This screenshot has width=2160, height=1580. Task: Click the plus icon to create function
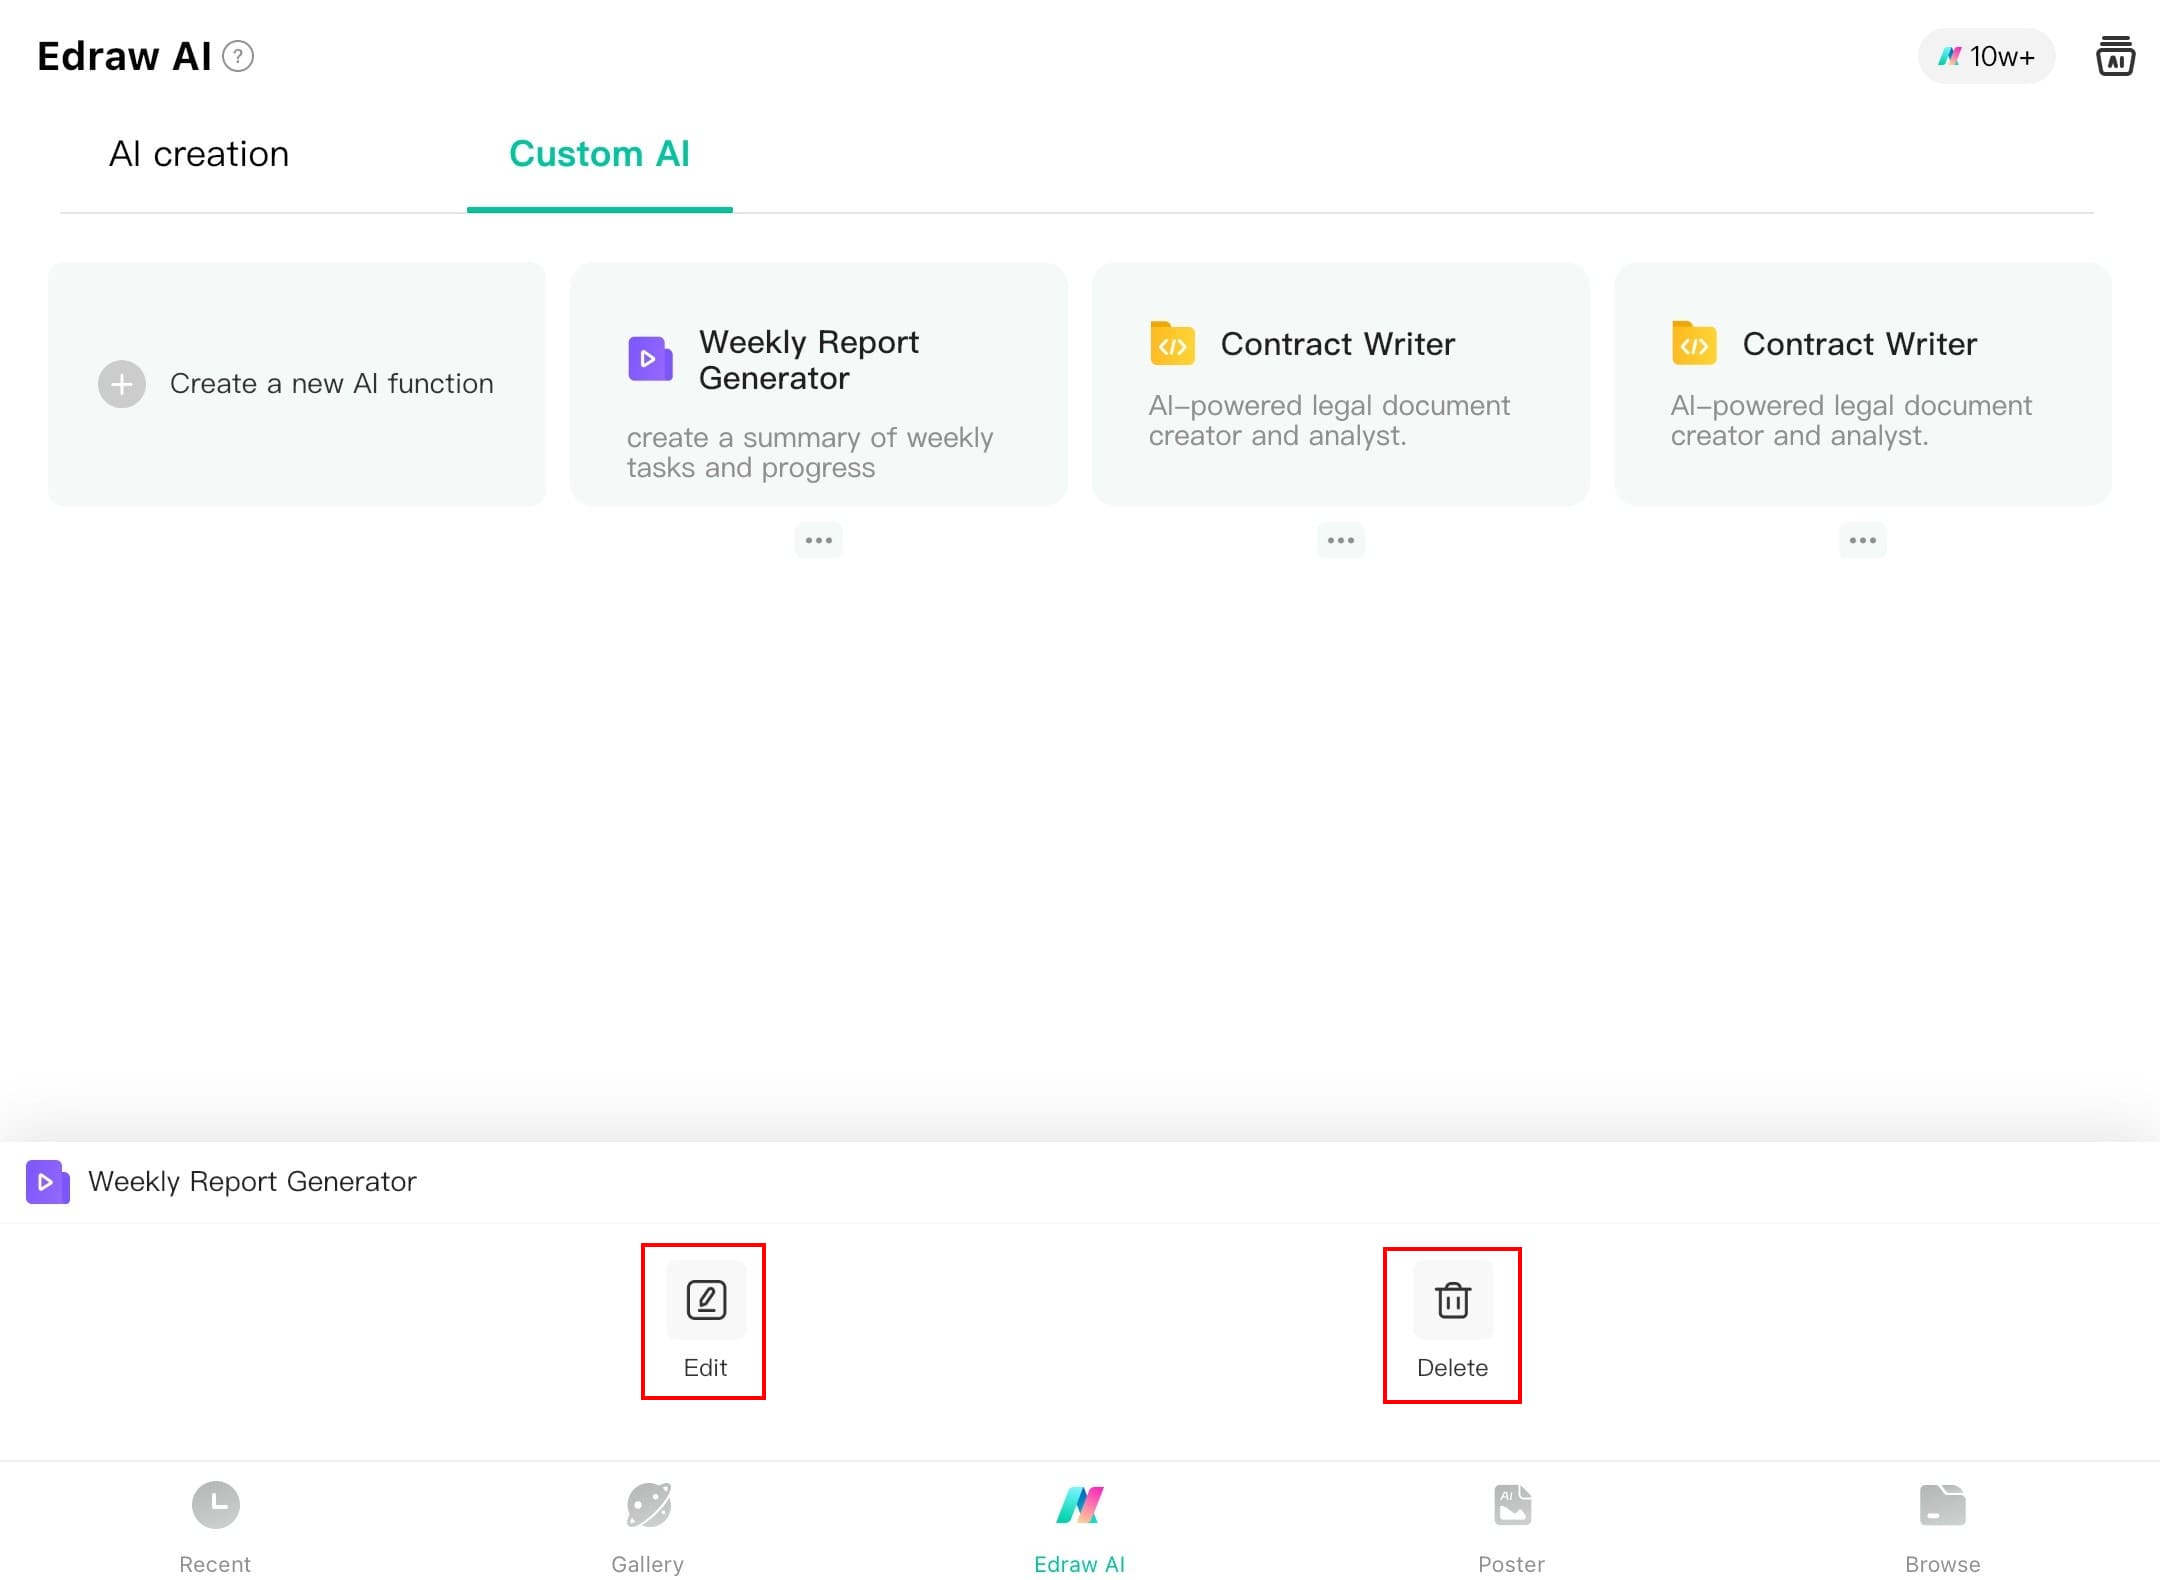[x=122, y=384]
